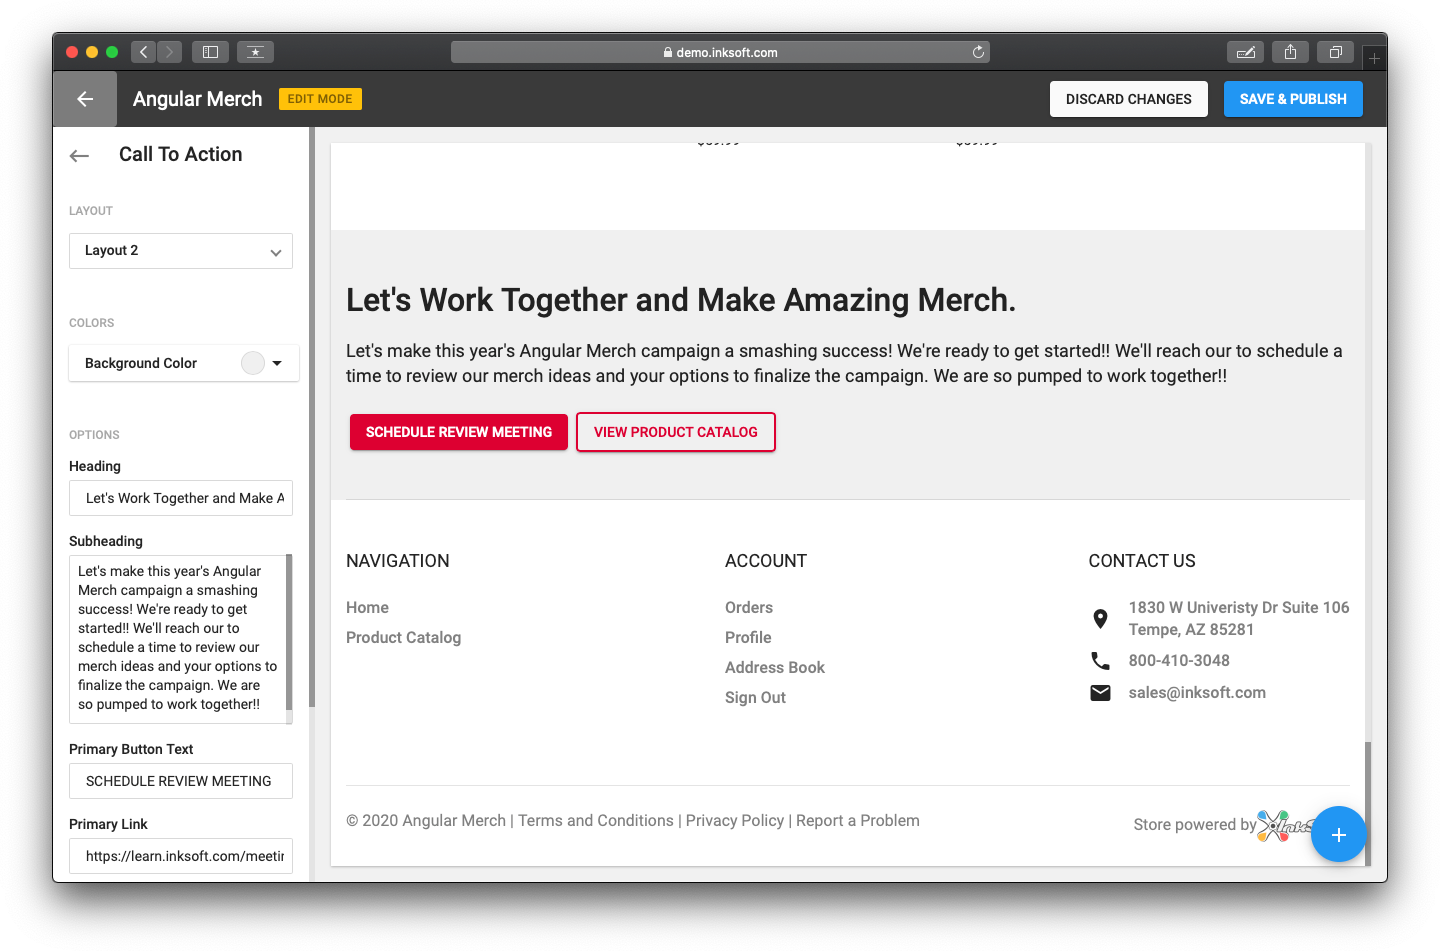Open Address Book link
Image resolution: width=1440 pixels, height=951 pixels.
[x=775, y=668]
